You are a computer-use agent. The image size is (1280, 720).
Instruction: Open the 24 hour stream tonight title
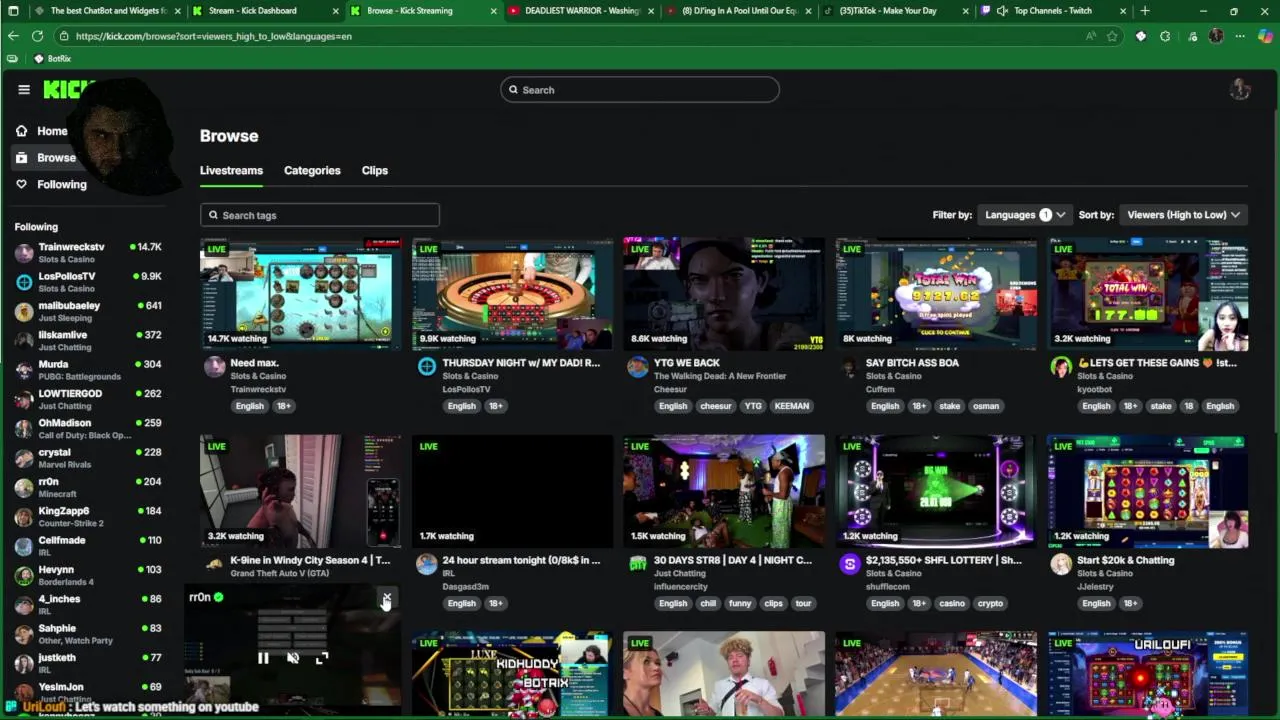click(x=521, y=560)
